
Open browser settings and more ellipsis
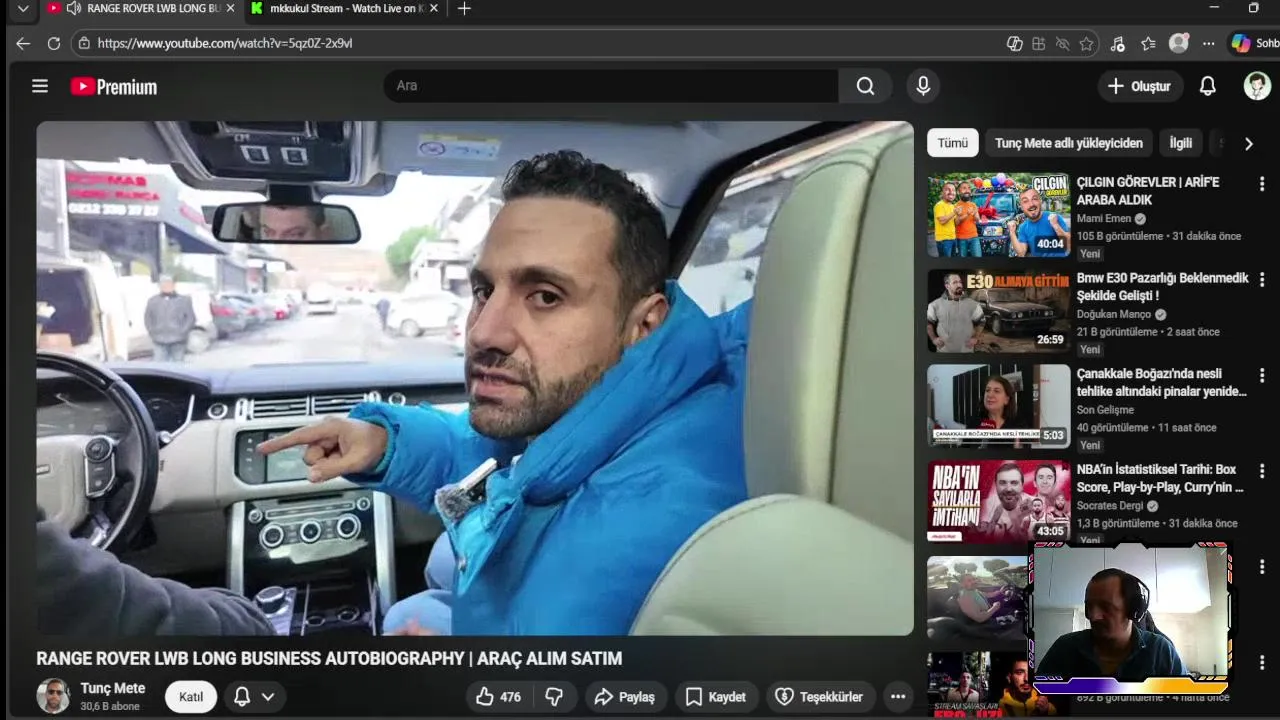pyautogui.click(x=1208, y=43)
